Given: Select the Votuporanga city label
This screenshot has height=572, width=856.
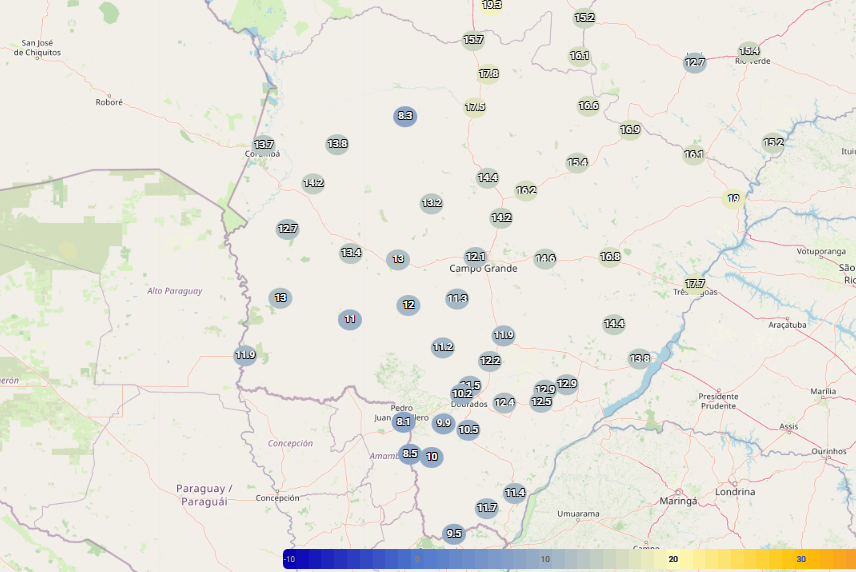Looking at the screenshot, I should click(821, 252).
